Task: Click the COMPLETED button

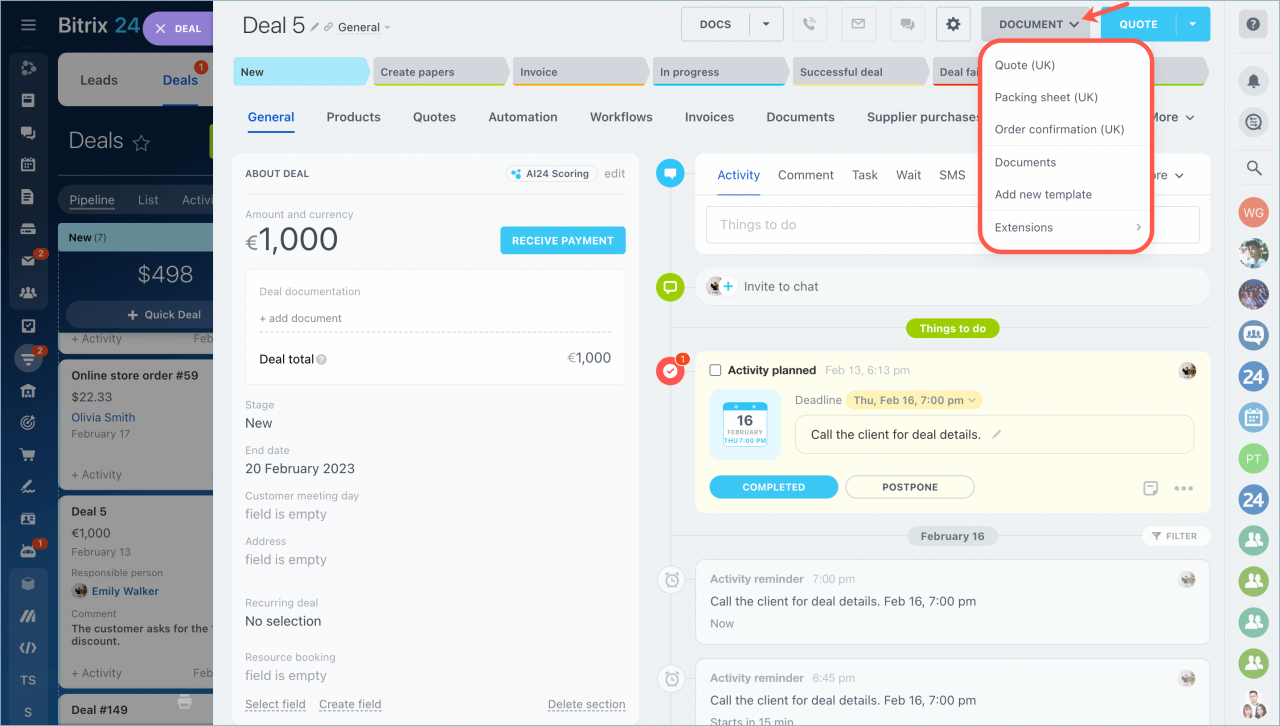Action: pyautogui.click(x=773, y=487)
